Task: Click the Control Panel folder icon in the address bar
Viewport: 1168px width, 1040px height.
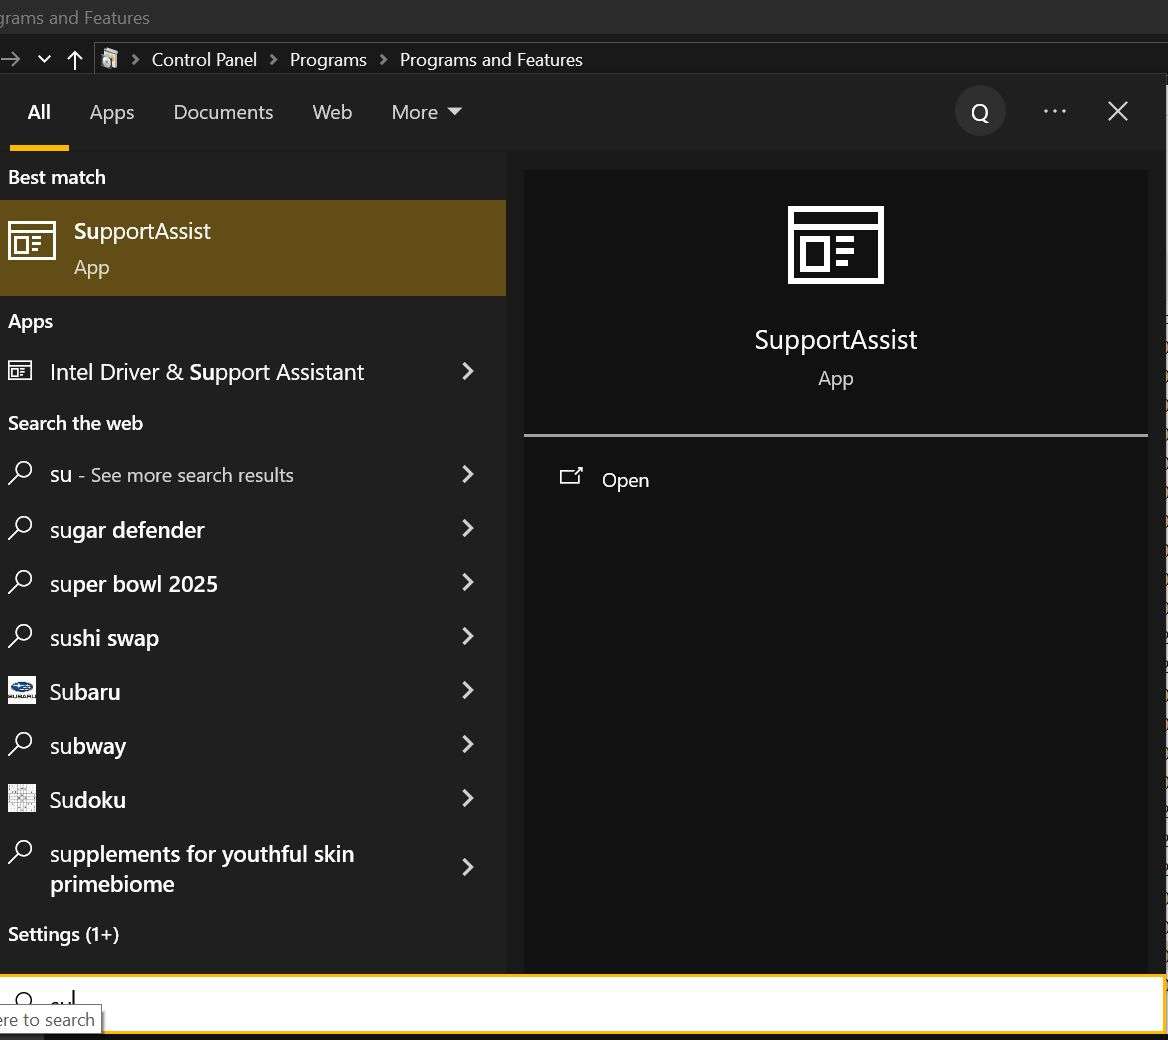Action: (x=110, y=59)
